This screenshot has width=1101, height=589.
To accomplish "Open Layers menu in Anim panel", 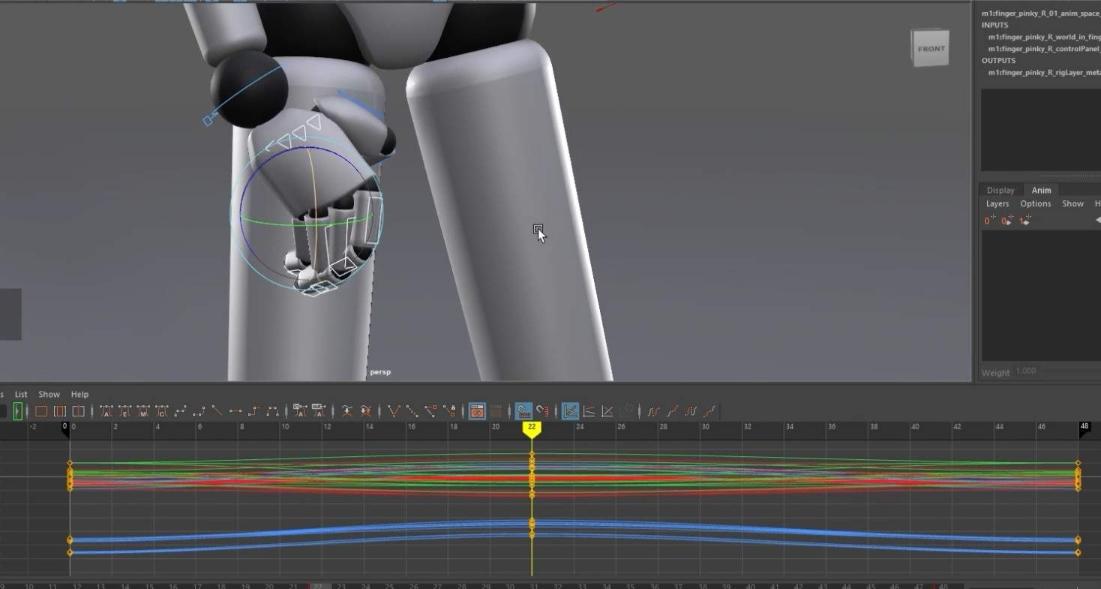I will tap(997, 204).
